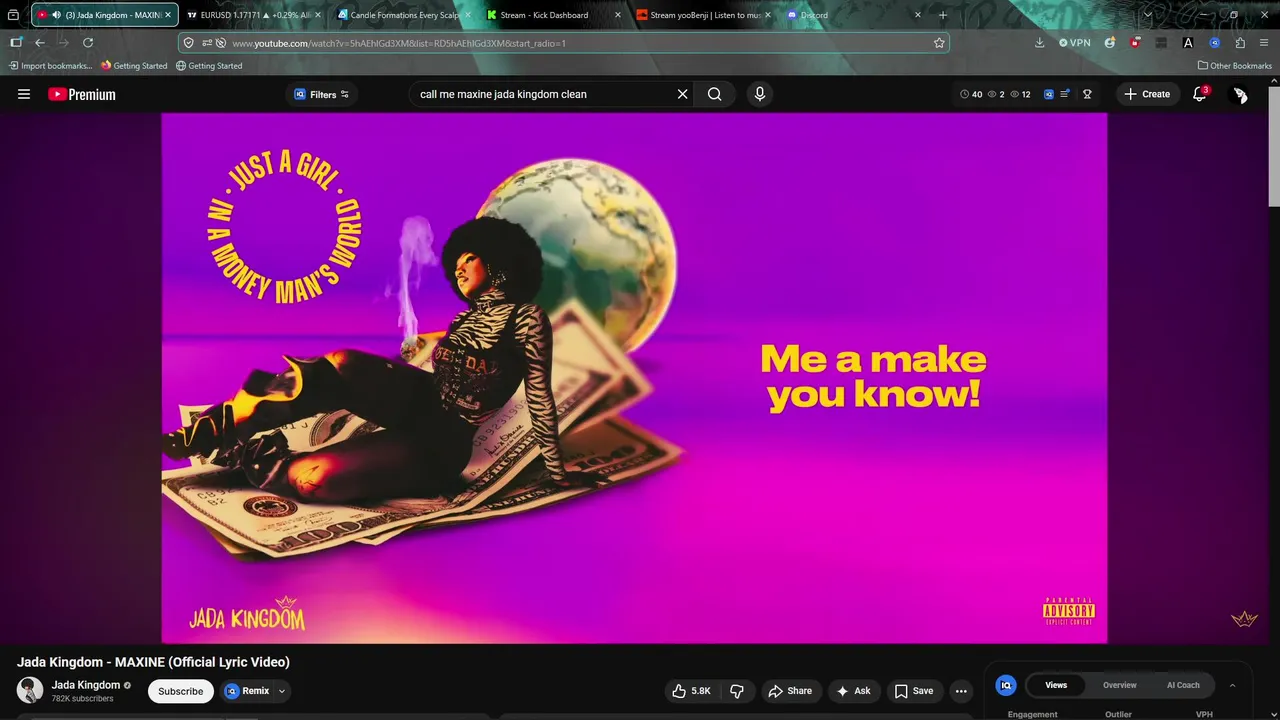Click the vidIQ panel logo icon
Viewport: 1280px width, 720px height.
(x=1006, y=685)
